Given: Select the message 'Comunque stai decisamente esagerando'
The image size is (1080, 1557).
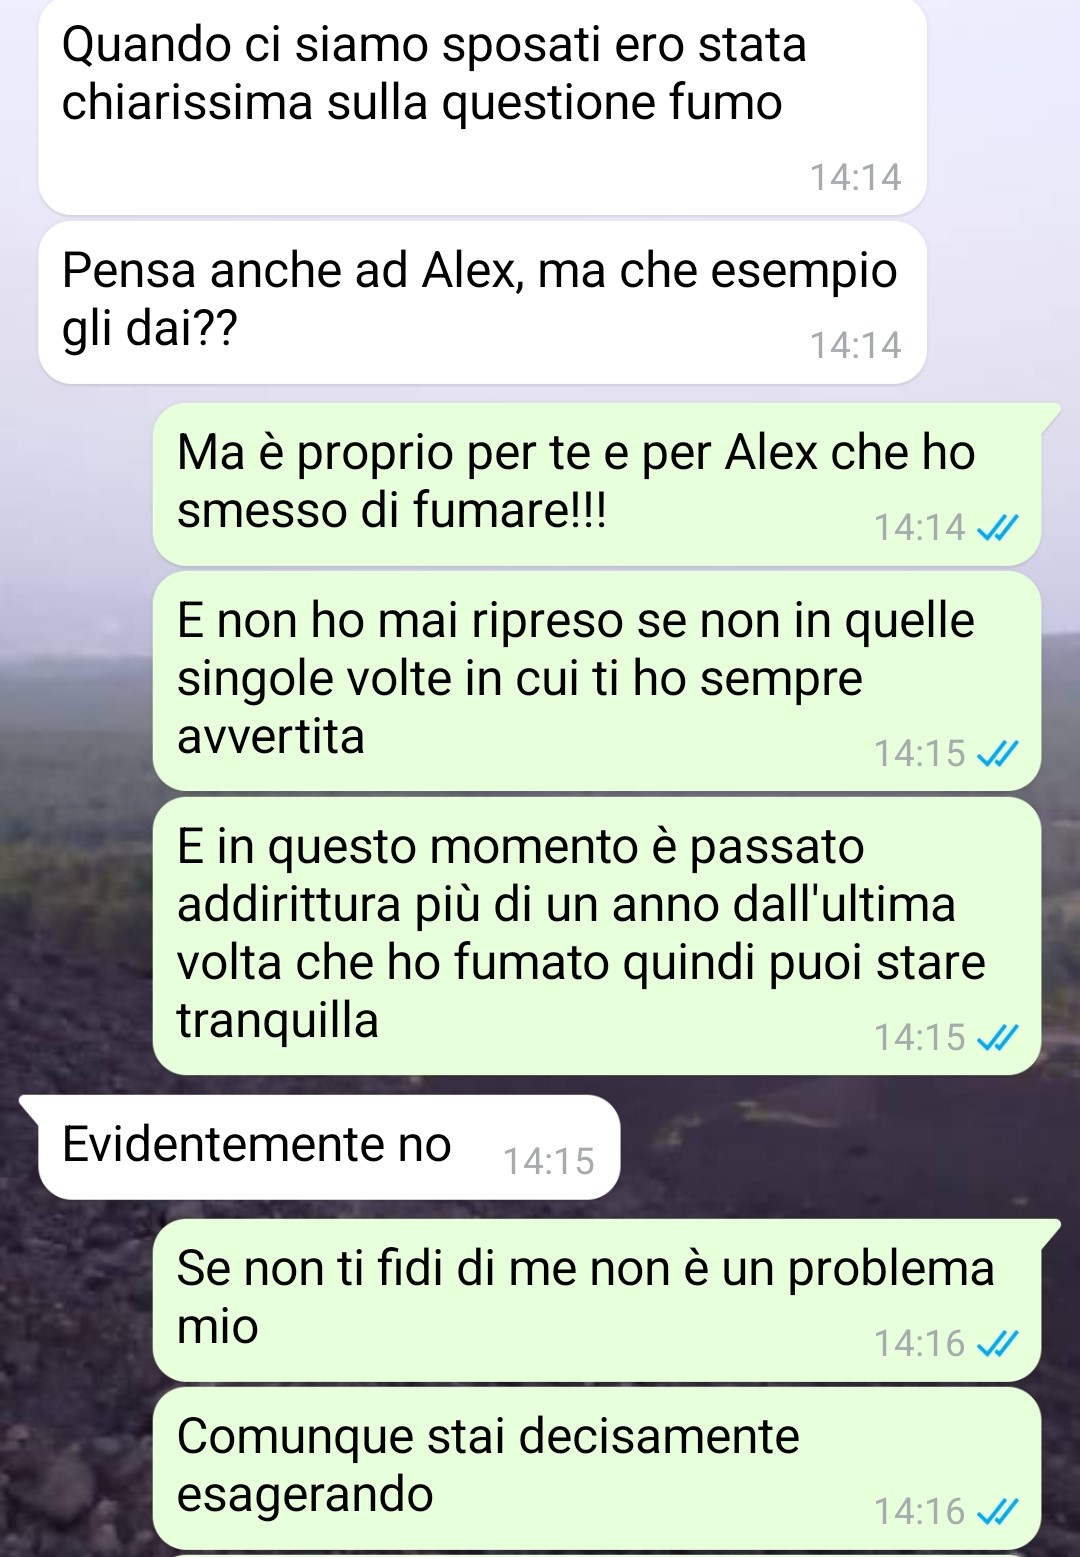Looking at the screenshot, I should coord(597,1468).
